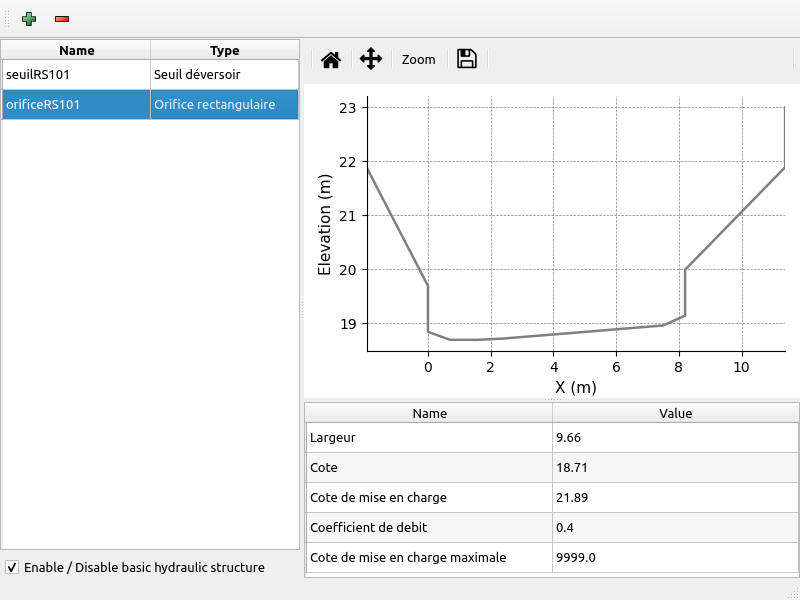The image size is (800, 600).
Task: Click the Value column header in parameters table
Action: coord(675,413)
